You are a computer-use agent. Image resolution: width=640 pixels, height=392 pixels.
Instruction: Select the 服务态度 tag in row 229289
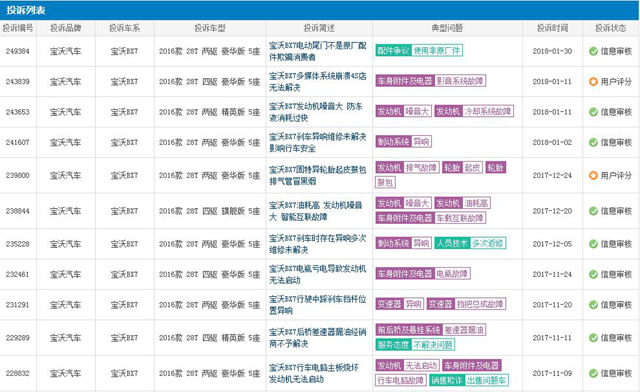(393, 345)
